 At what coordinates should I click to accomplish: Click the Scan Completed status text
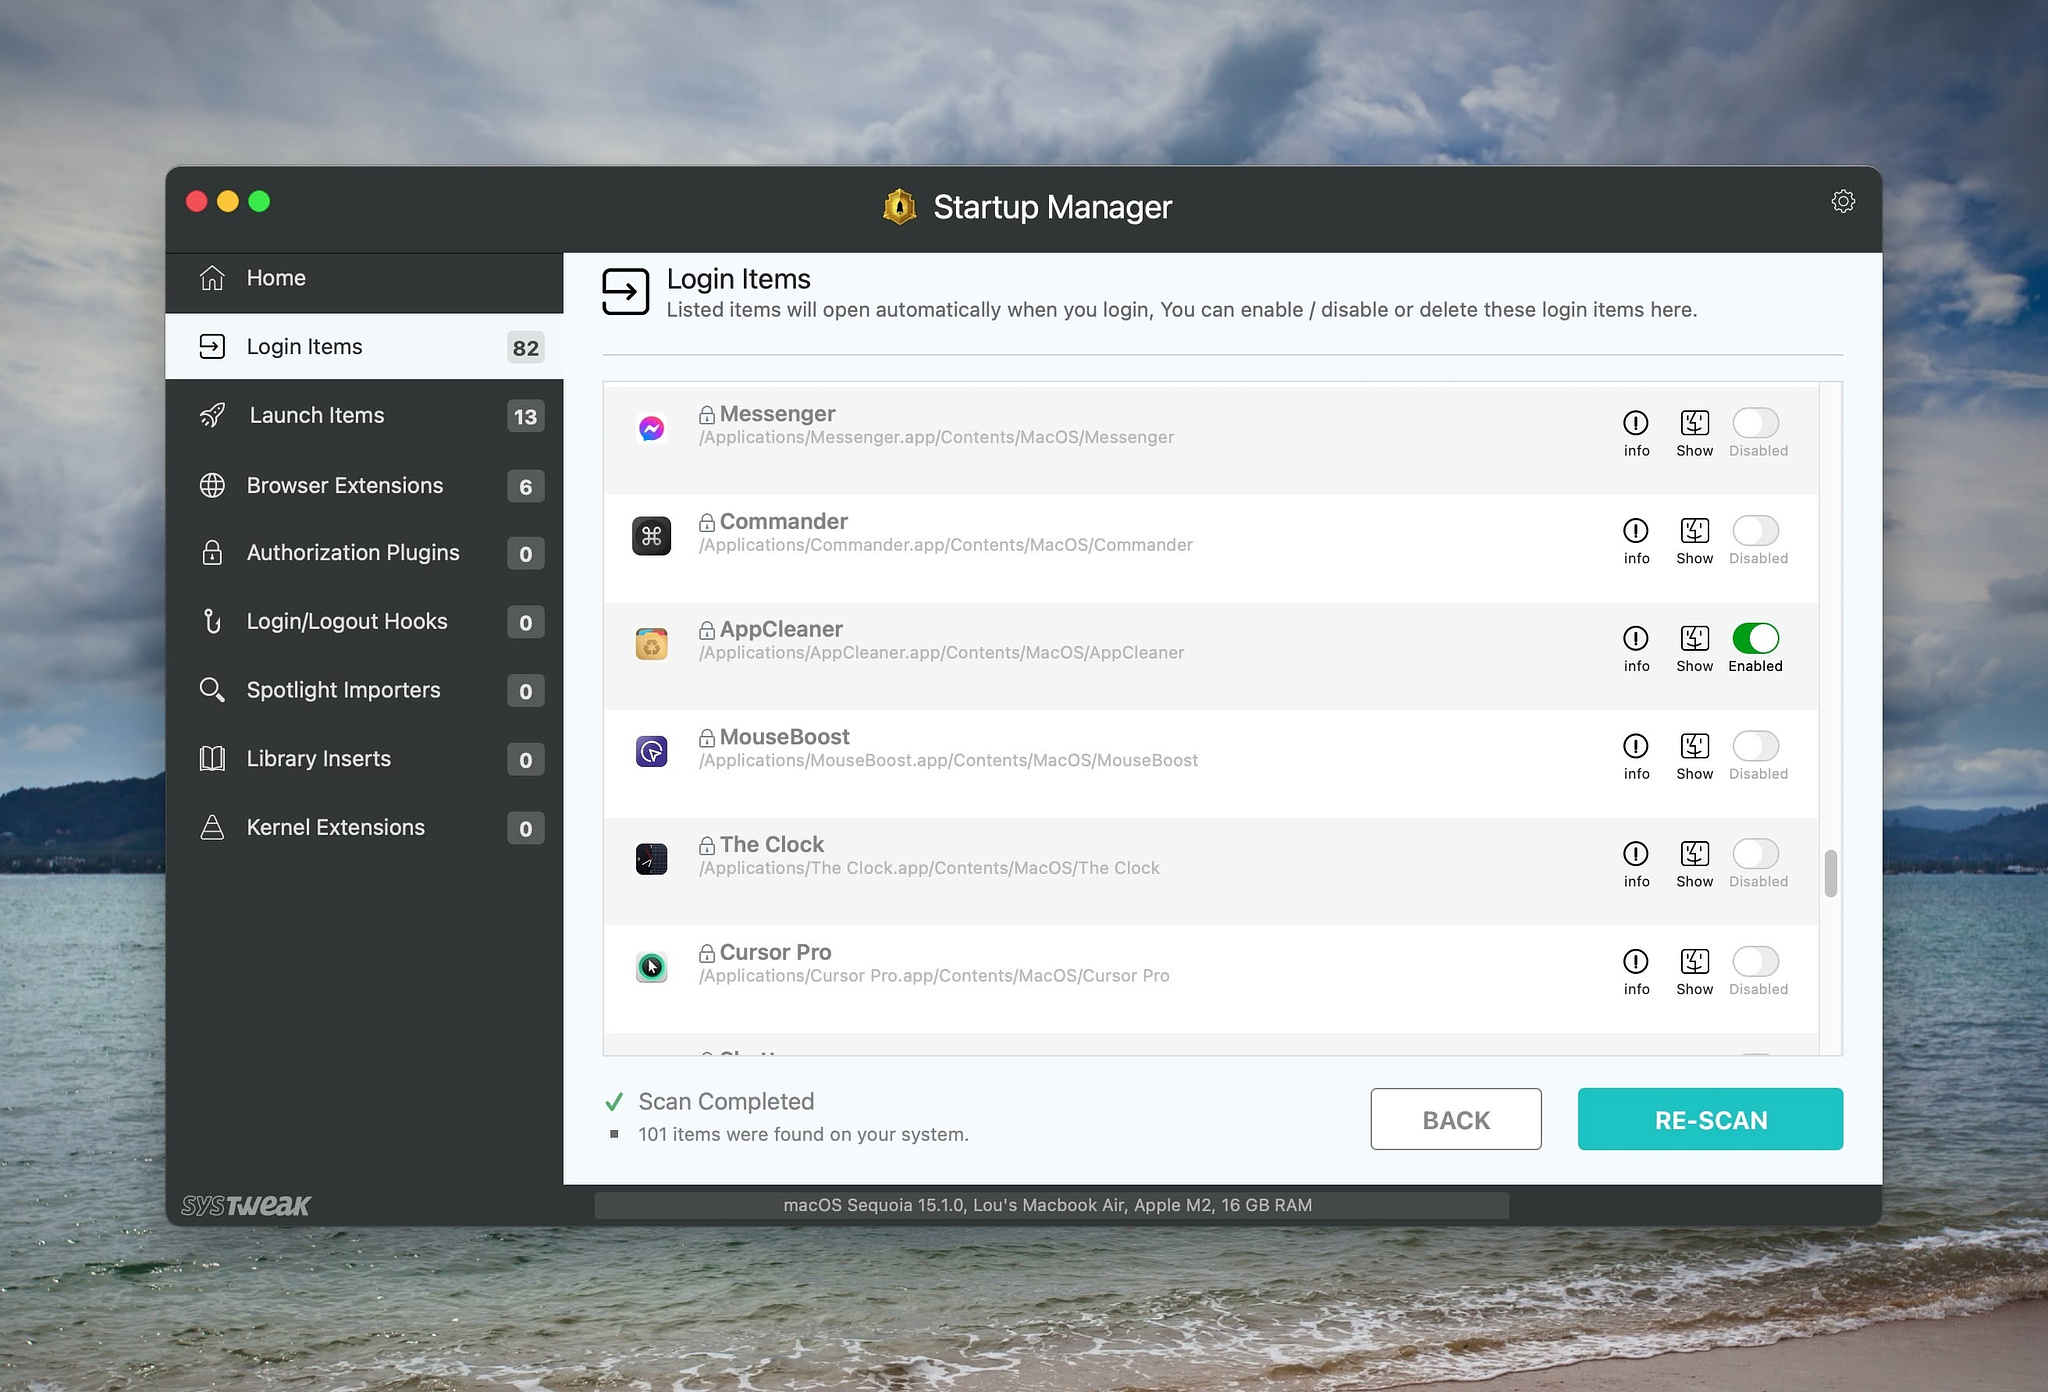[x=726, y=1102]
